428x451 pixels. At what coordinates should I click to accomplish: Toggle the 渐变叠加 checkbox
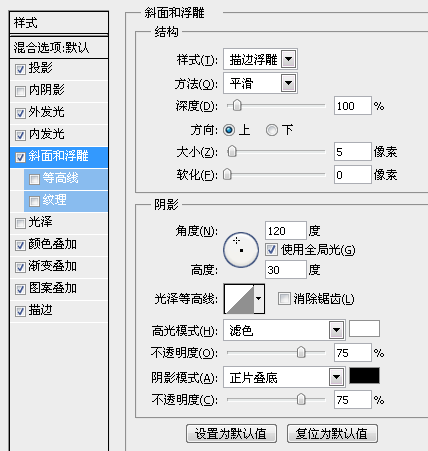coord(20,267)
